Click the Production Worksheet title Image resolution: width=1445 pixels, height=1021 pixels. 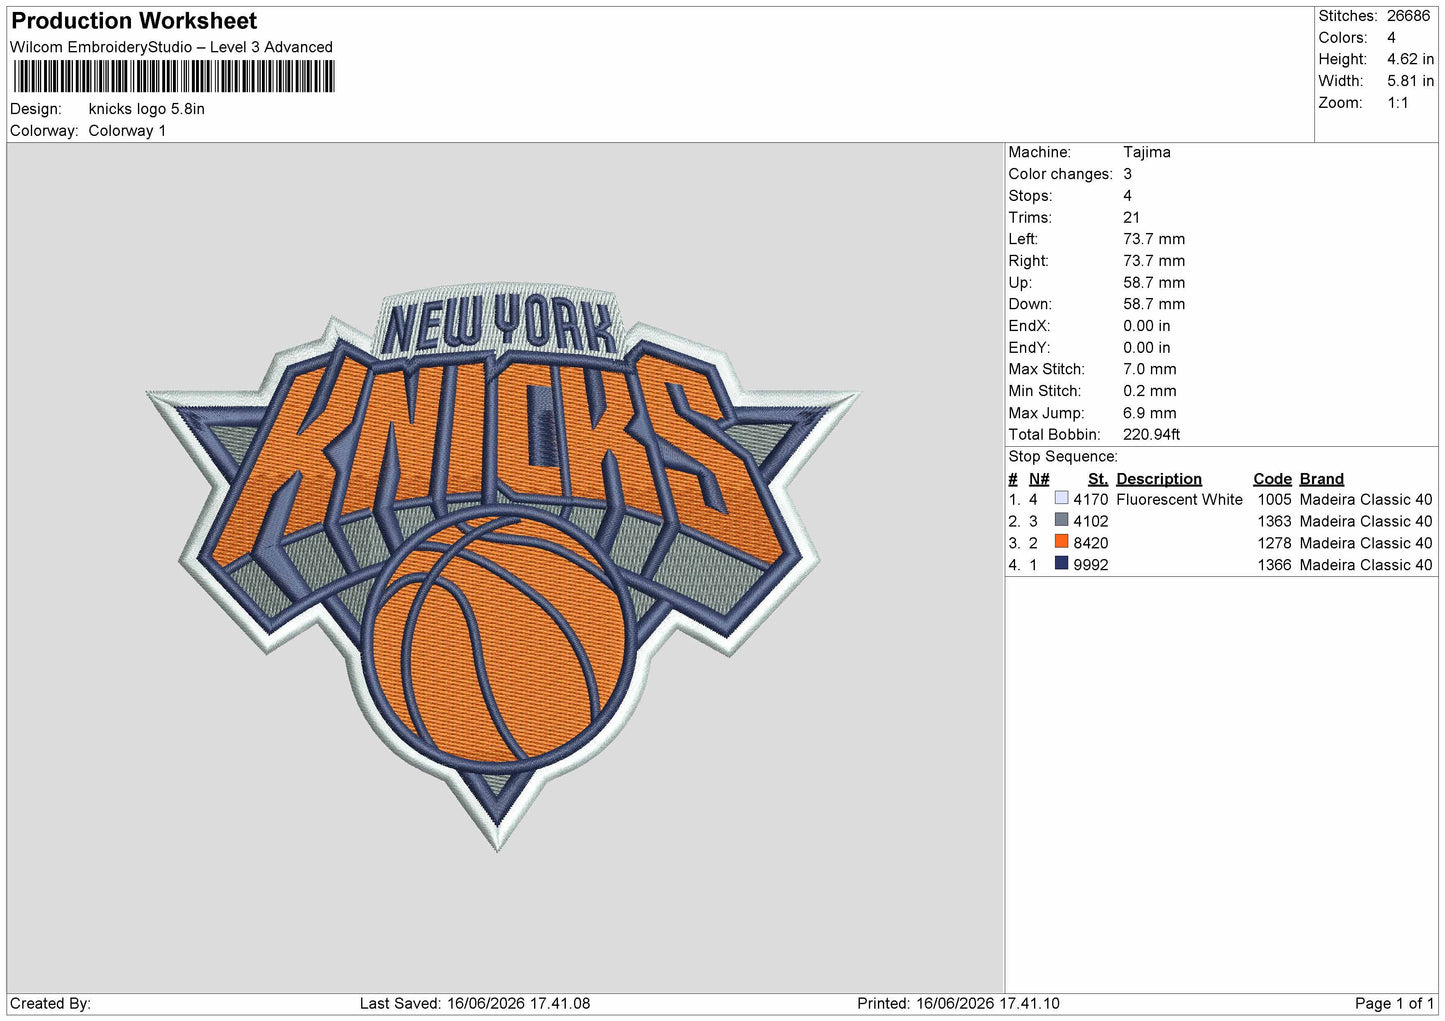(x=134, y=21)
